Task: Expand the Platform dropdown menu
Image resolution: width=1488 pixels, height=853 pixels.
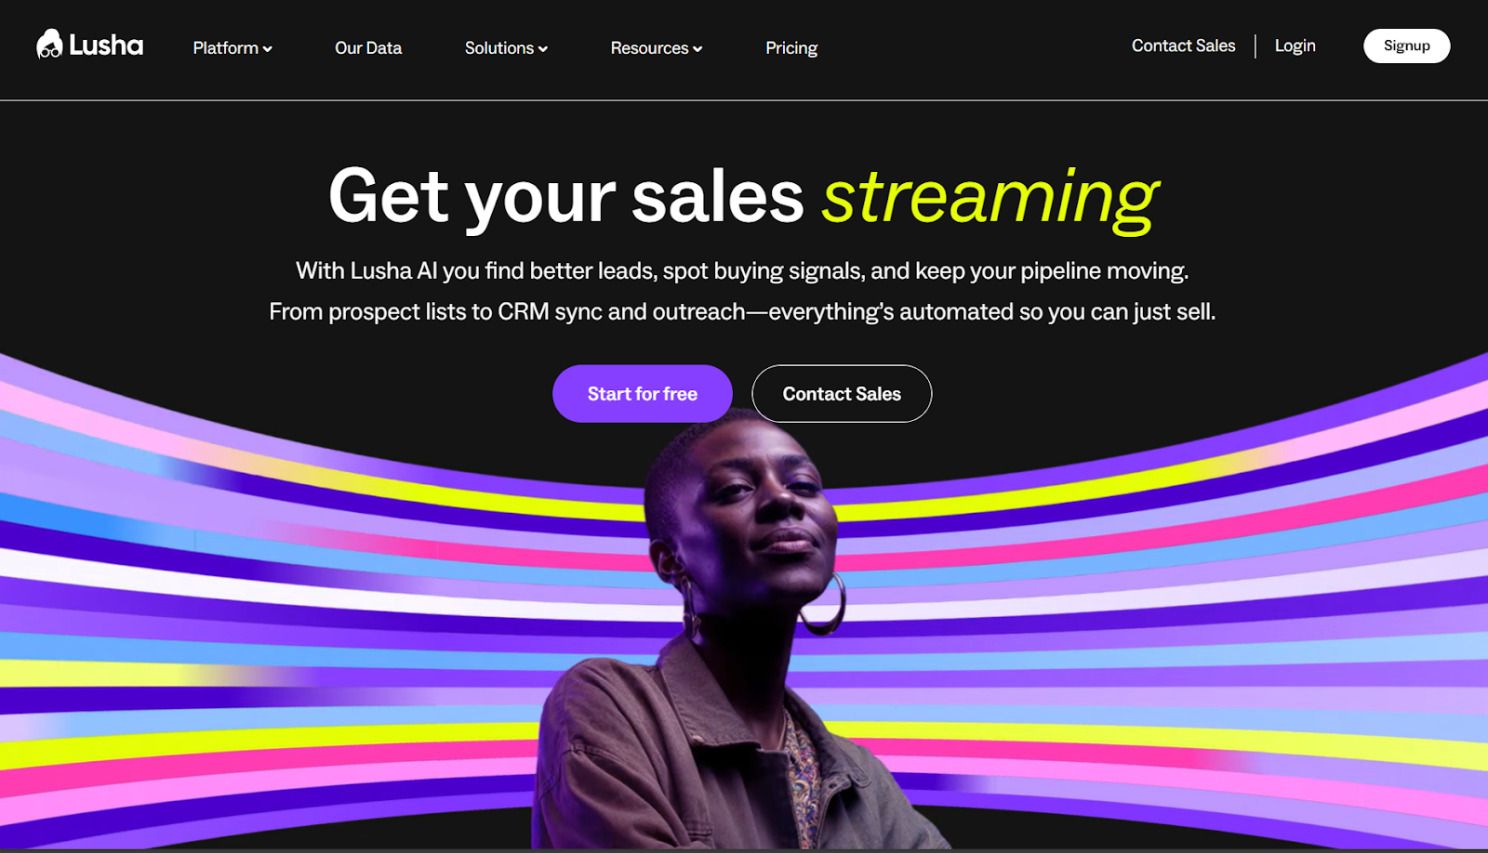Action: [x=232, y=48]
